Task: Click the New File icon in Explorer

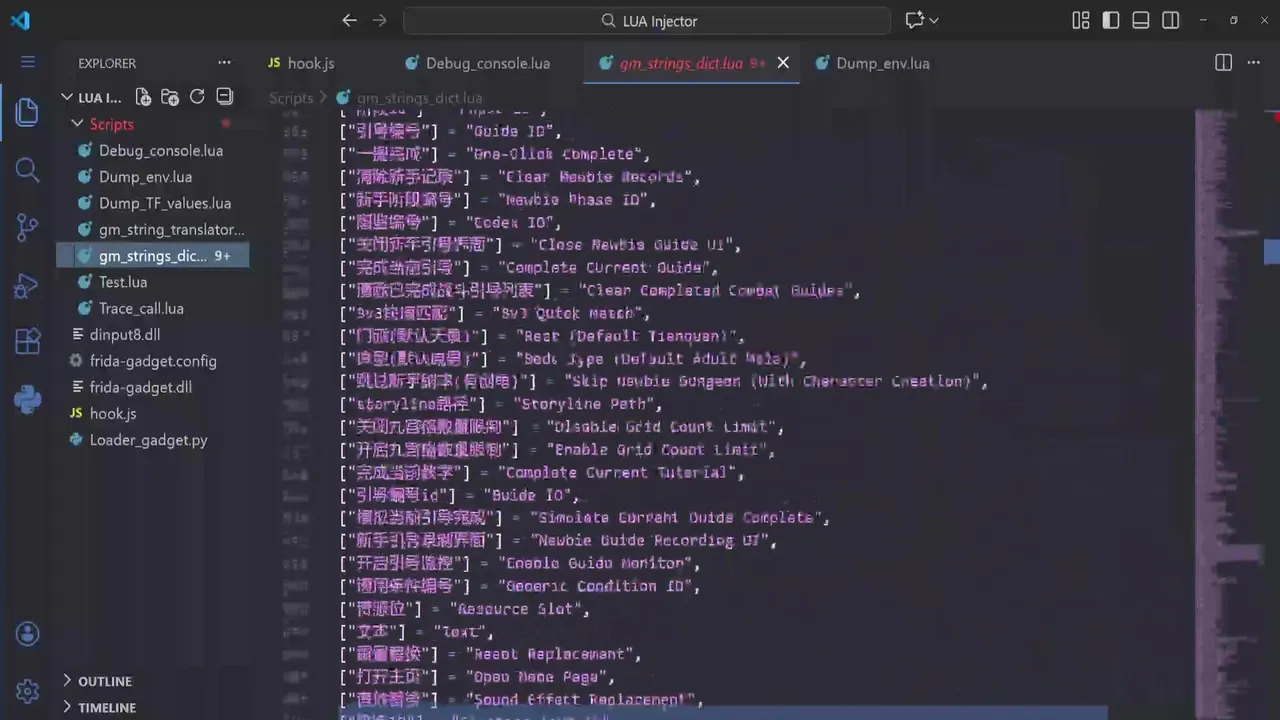Action: [x=143, y=97]
